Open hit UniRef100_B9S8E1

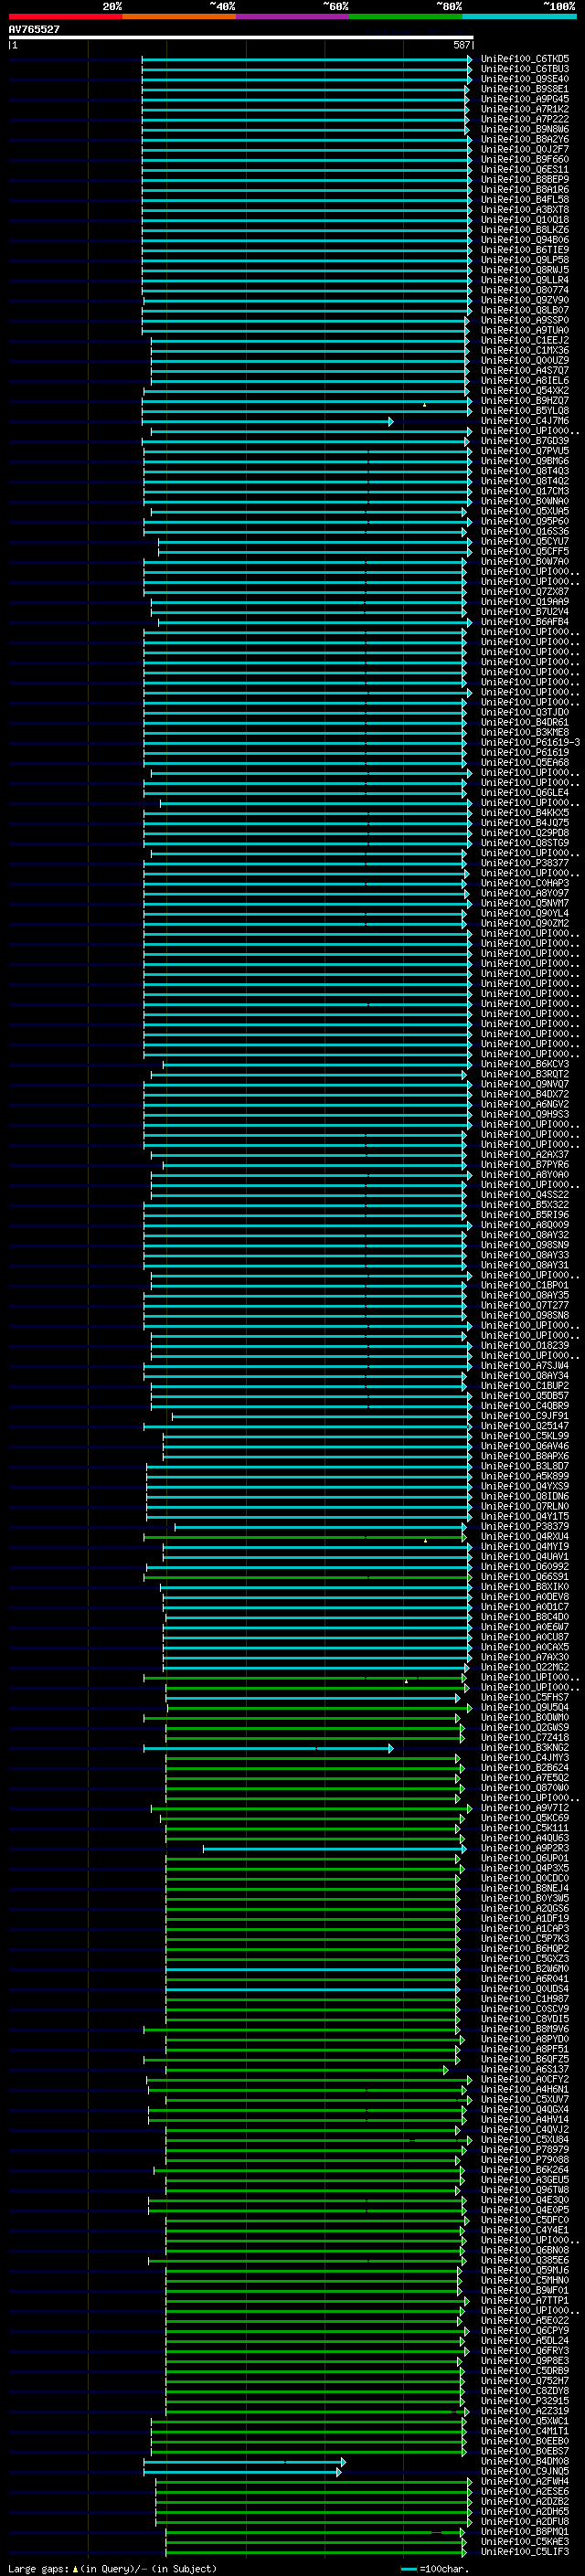point(525,89)
